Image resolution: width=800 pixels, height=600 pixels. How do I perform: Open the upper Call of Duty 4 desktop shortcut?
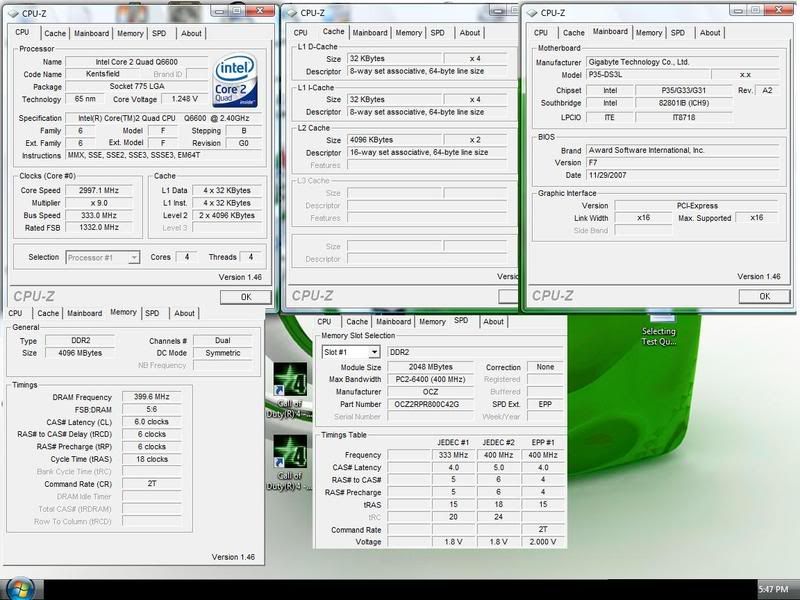pos(290,390)
